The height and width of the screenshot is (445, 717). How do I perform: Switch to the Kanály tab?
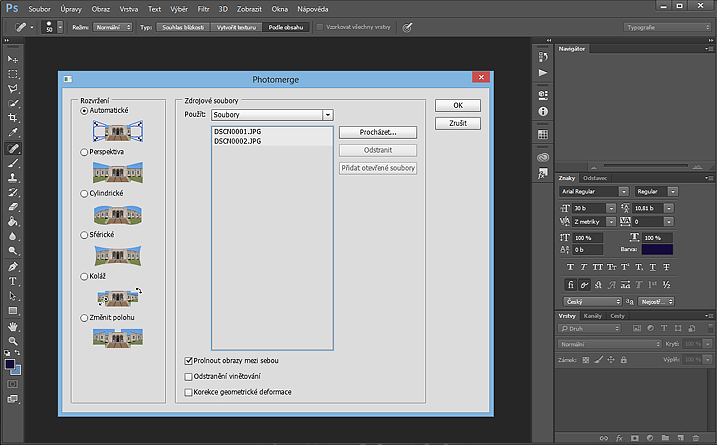[593, 316]
